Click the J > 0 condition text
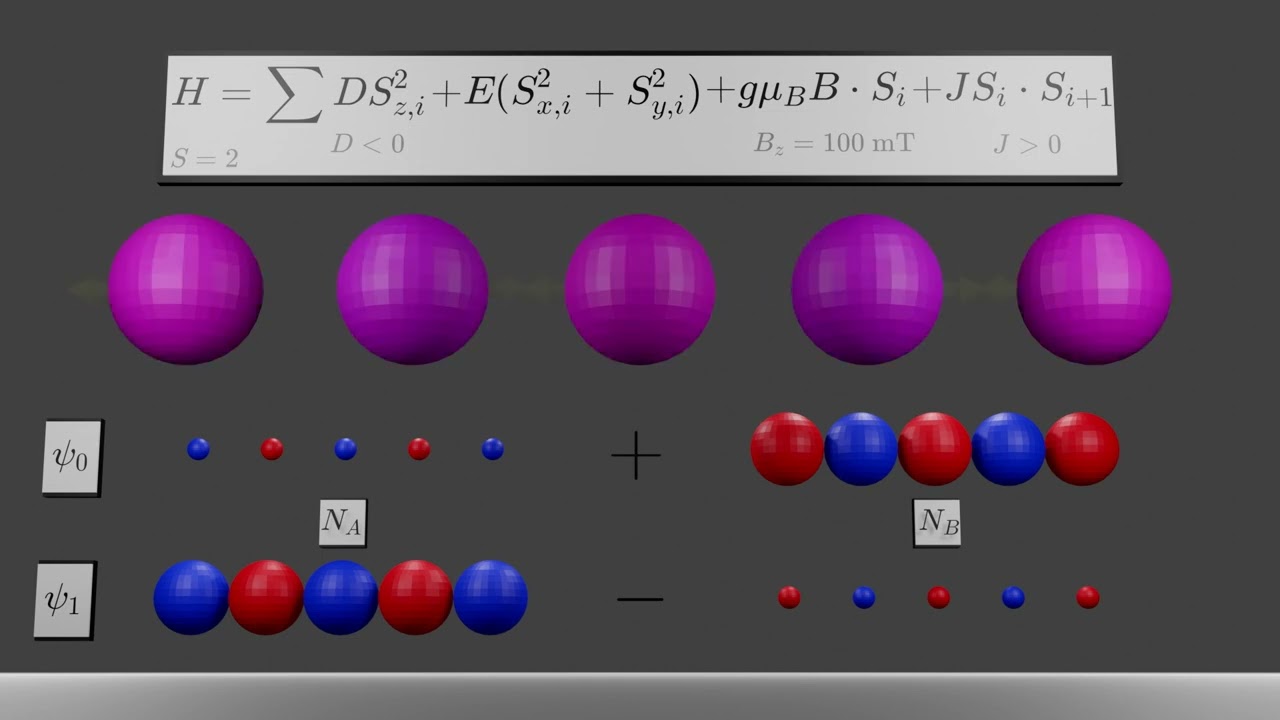Screen dimensions: 1280x720 click(1027, 145)
